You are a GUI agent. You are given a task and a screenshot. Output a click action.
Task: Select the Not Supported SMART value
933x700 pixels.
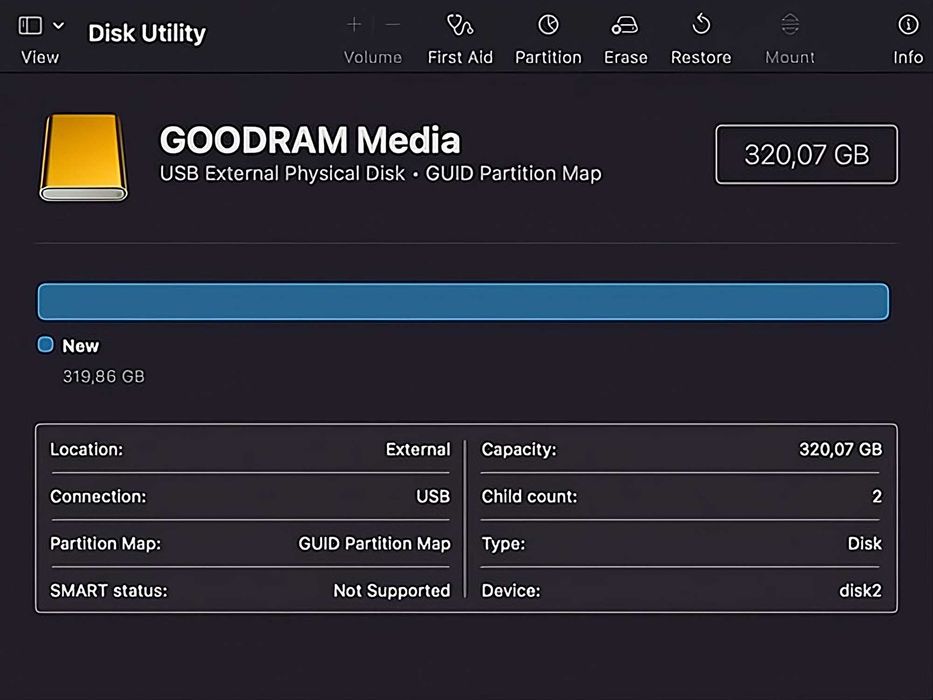coord(392,590)
